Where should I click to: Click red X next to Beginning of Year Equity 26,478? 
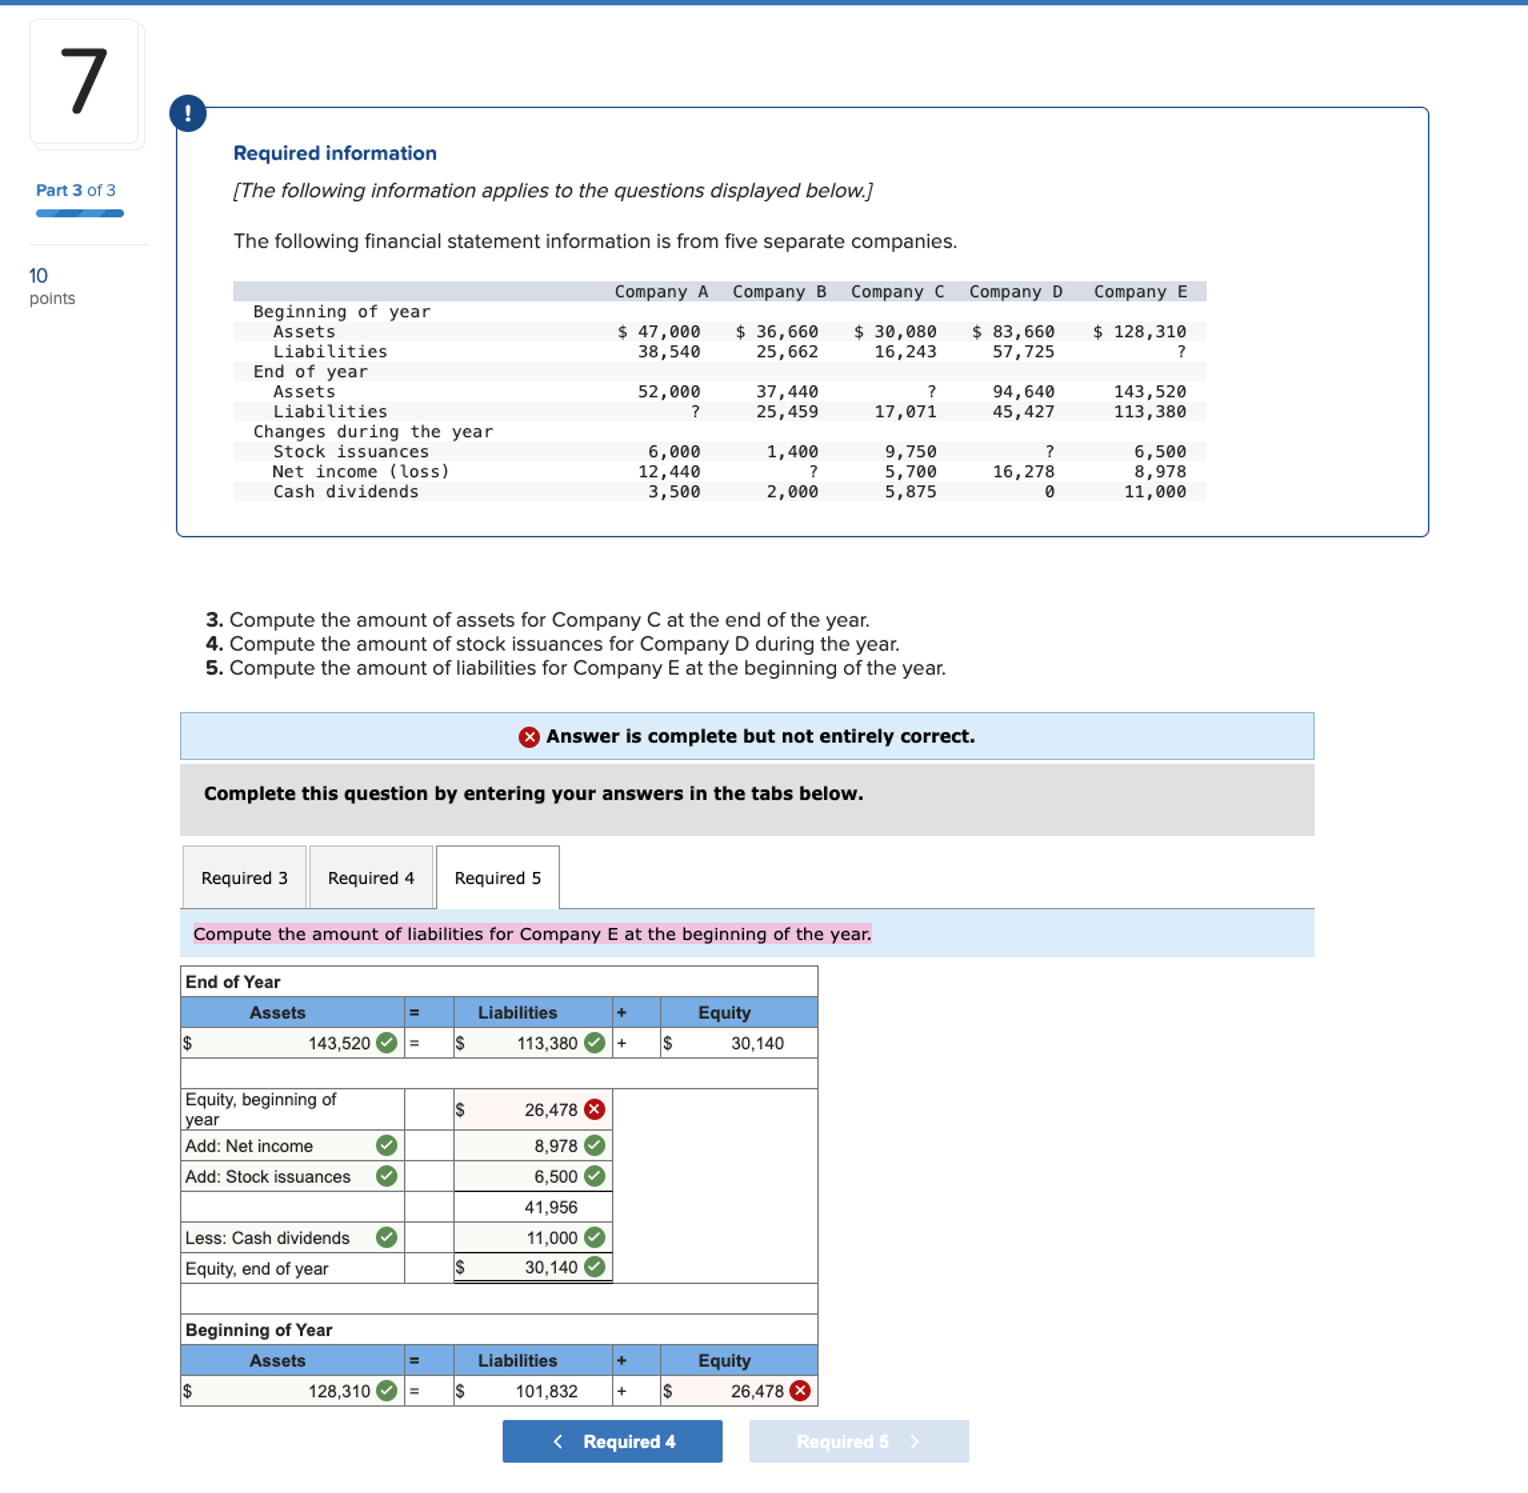(x=800, y=1390)
